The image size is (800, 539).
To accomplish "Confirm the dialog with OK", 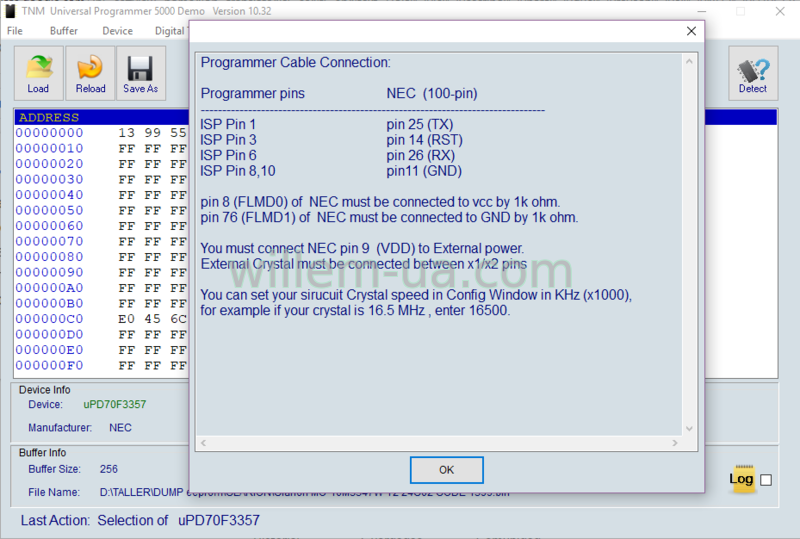I will [446, 470].
